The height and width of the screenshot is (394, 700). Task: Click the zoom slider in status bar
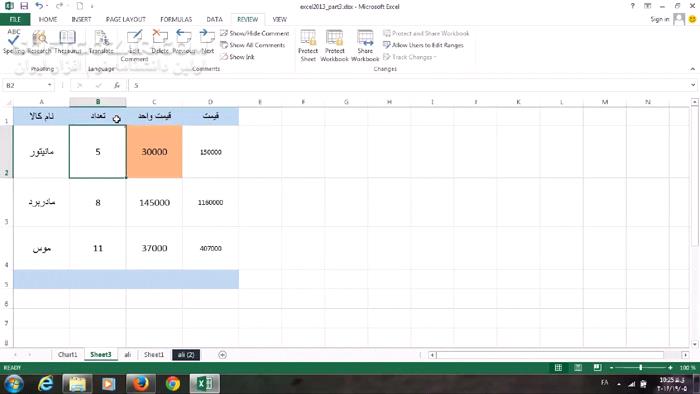pyautogui.click(x=641, y=368)
